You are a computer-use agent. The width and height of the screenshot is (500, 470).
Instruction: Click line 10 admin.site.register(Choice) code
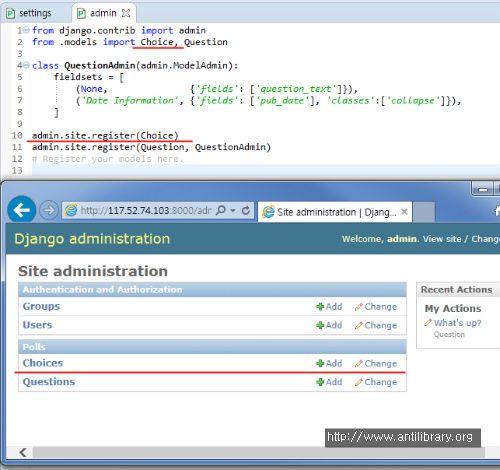click(105, 136)
